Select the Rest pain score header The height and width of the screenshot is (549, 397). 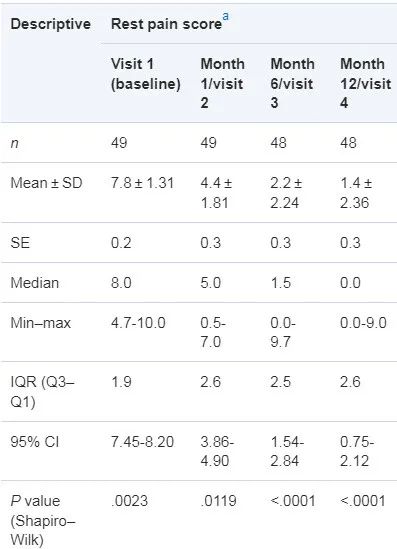166,24
